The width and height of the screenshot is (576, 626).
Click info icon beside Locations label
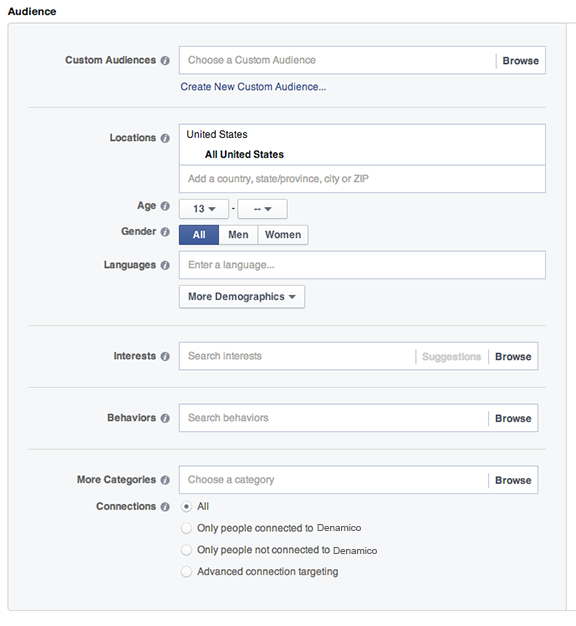click(x=165, y=138)
